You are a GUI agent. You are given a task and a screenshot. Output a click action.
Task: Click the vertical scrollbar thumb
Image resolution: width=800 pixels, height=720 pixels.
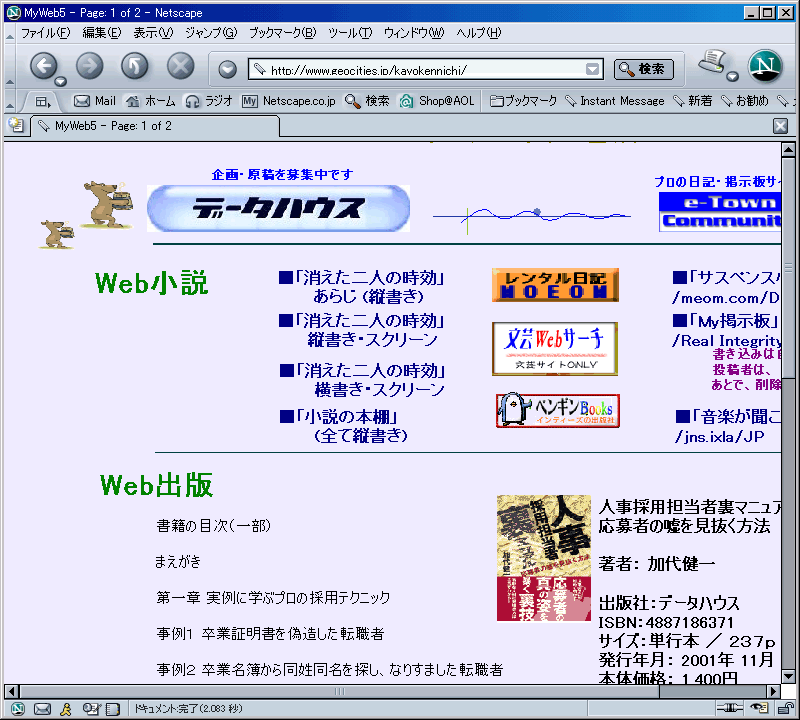point(788,268)
